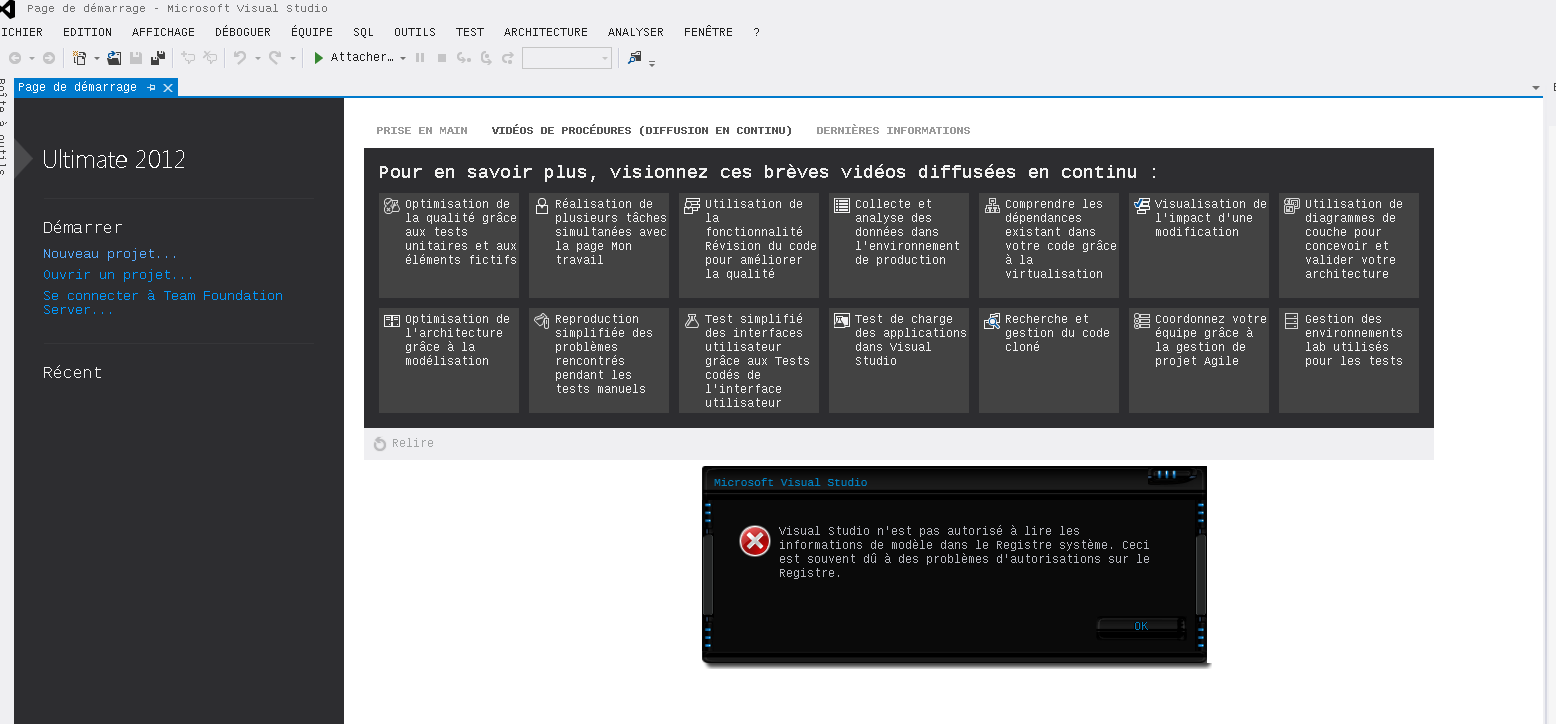Click the Step Out debug icon
Screen dimensions: 1556x724
tap(508, 58)
